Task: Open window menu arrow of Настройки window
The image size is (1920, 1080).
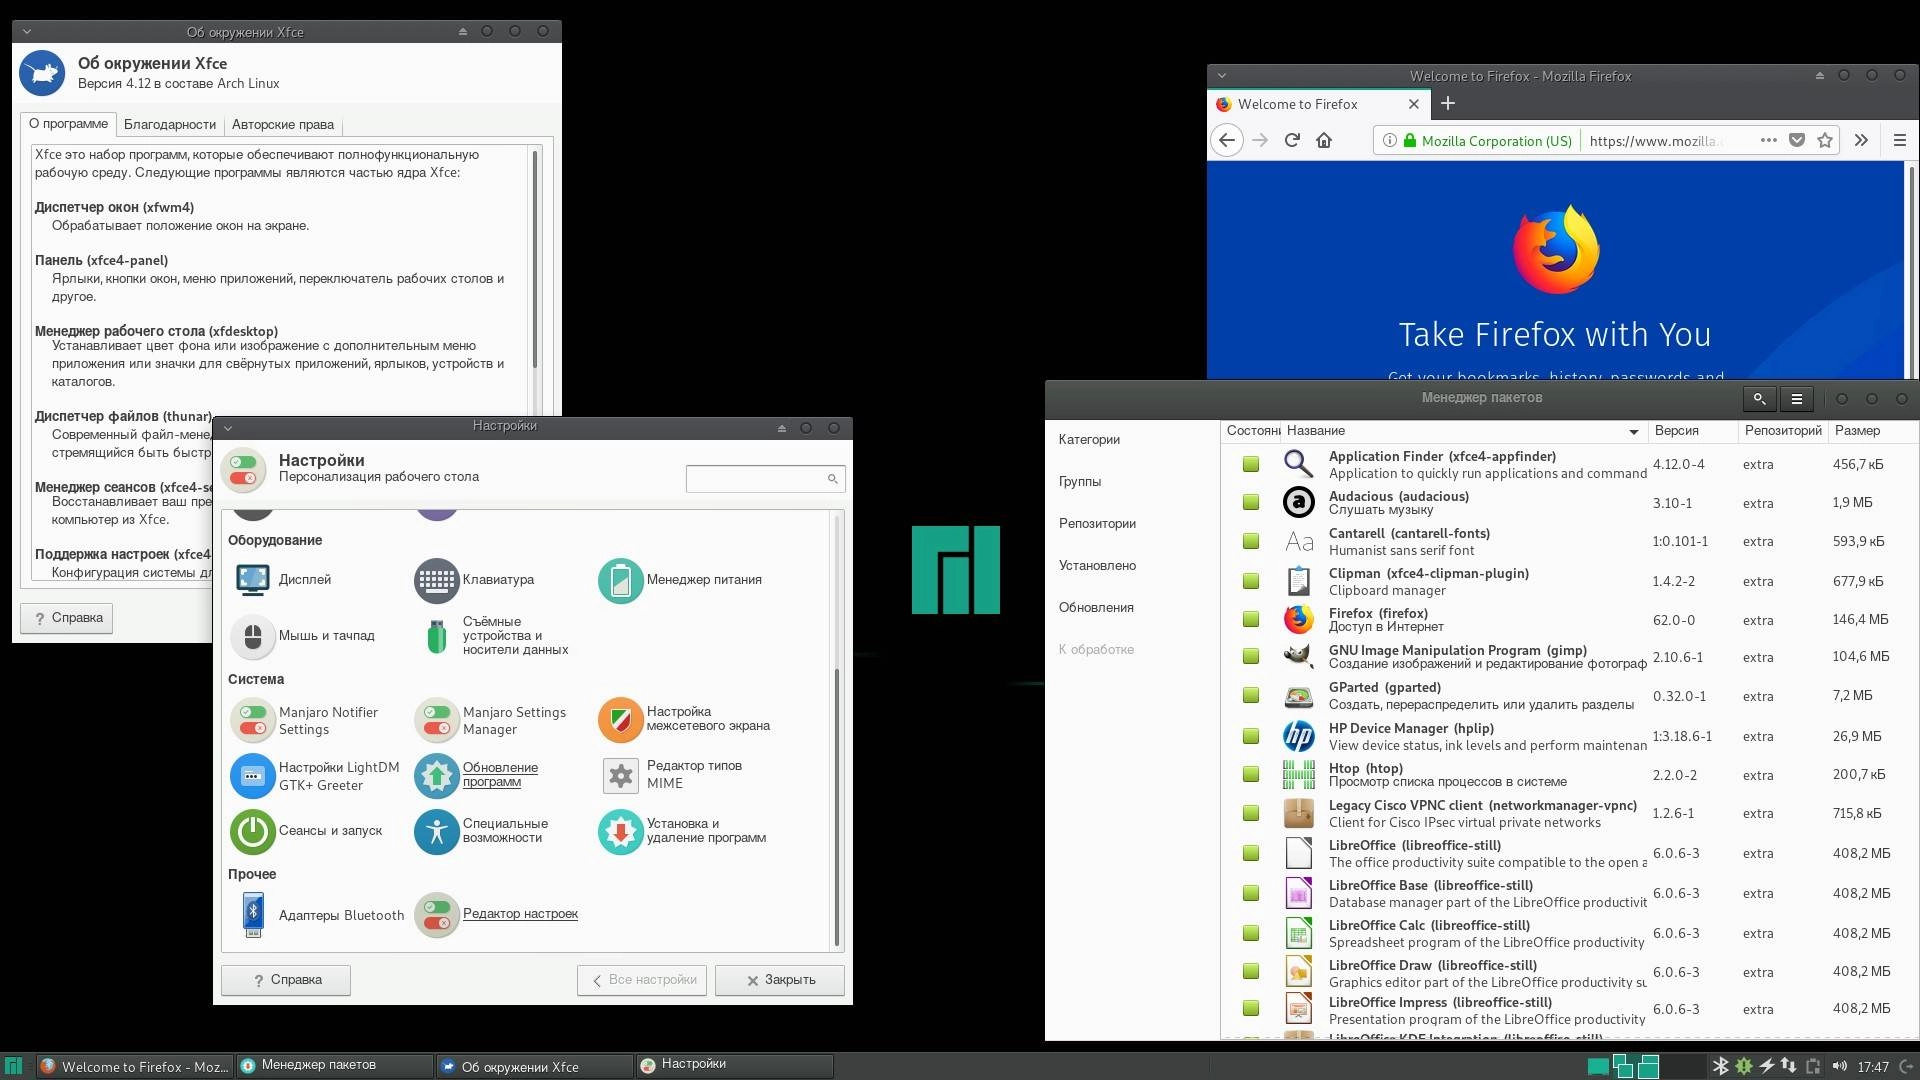Action: (228, 428)
